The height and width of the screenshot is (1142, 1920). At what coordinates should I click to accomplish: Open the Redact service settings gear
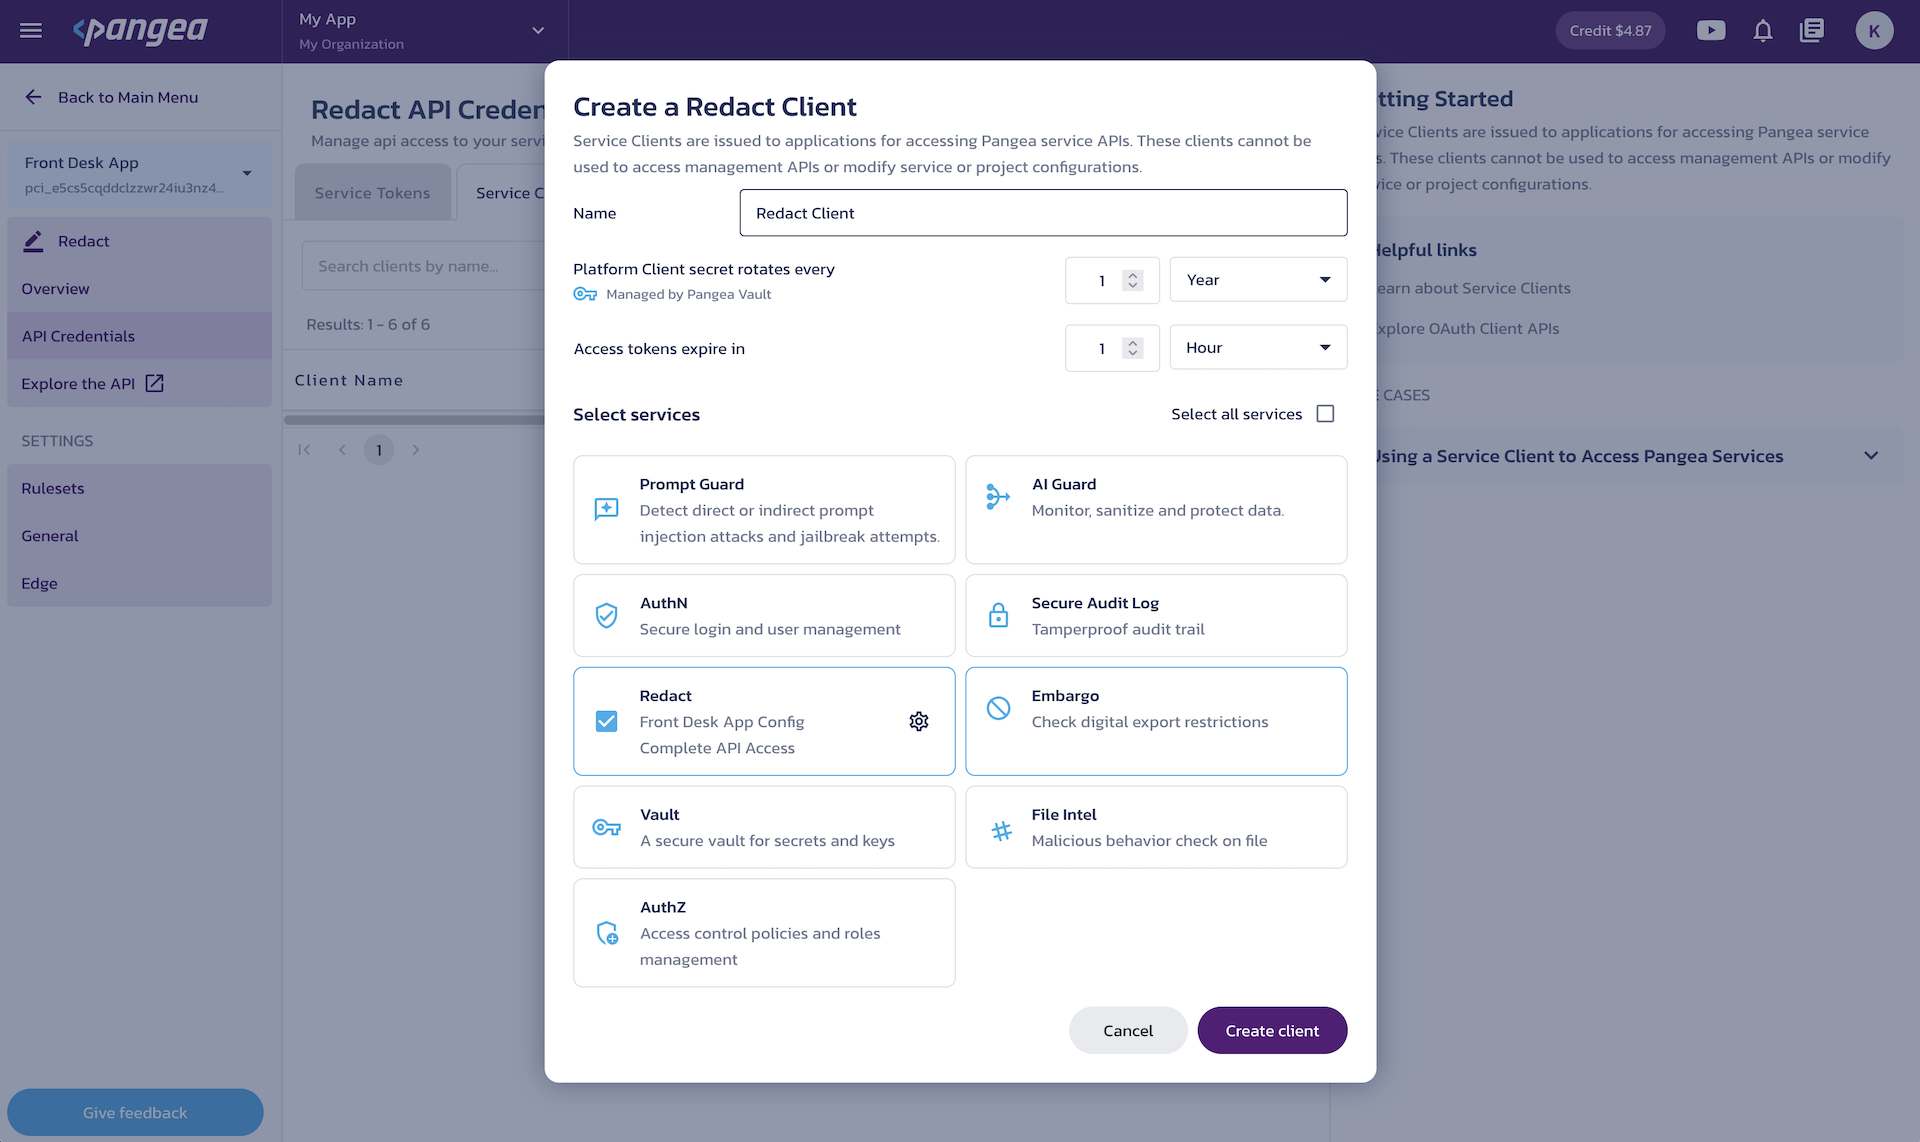(x=919, y=721)
